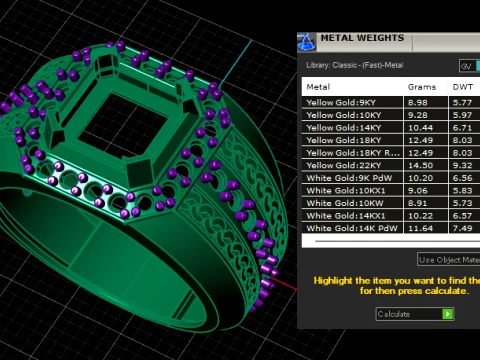Click the DWT column header
Screen dimensions: 480x360
pos(463,87)
